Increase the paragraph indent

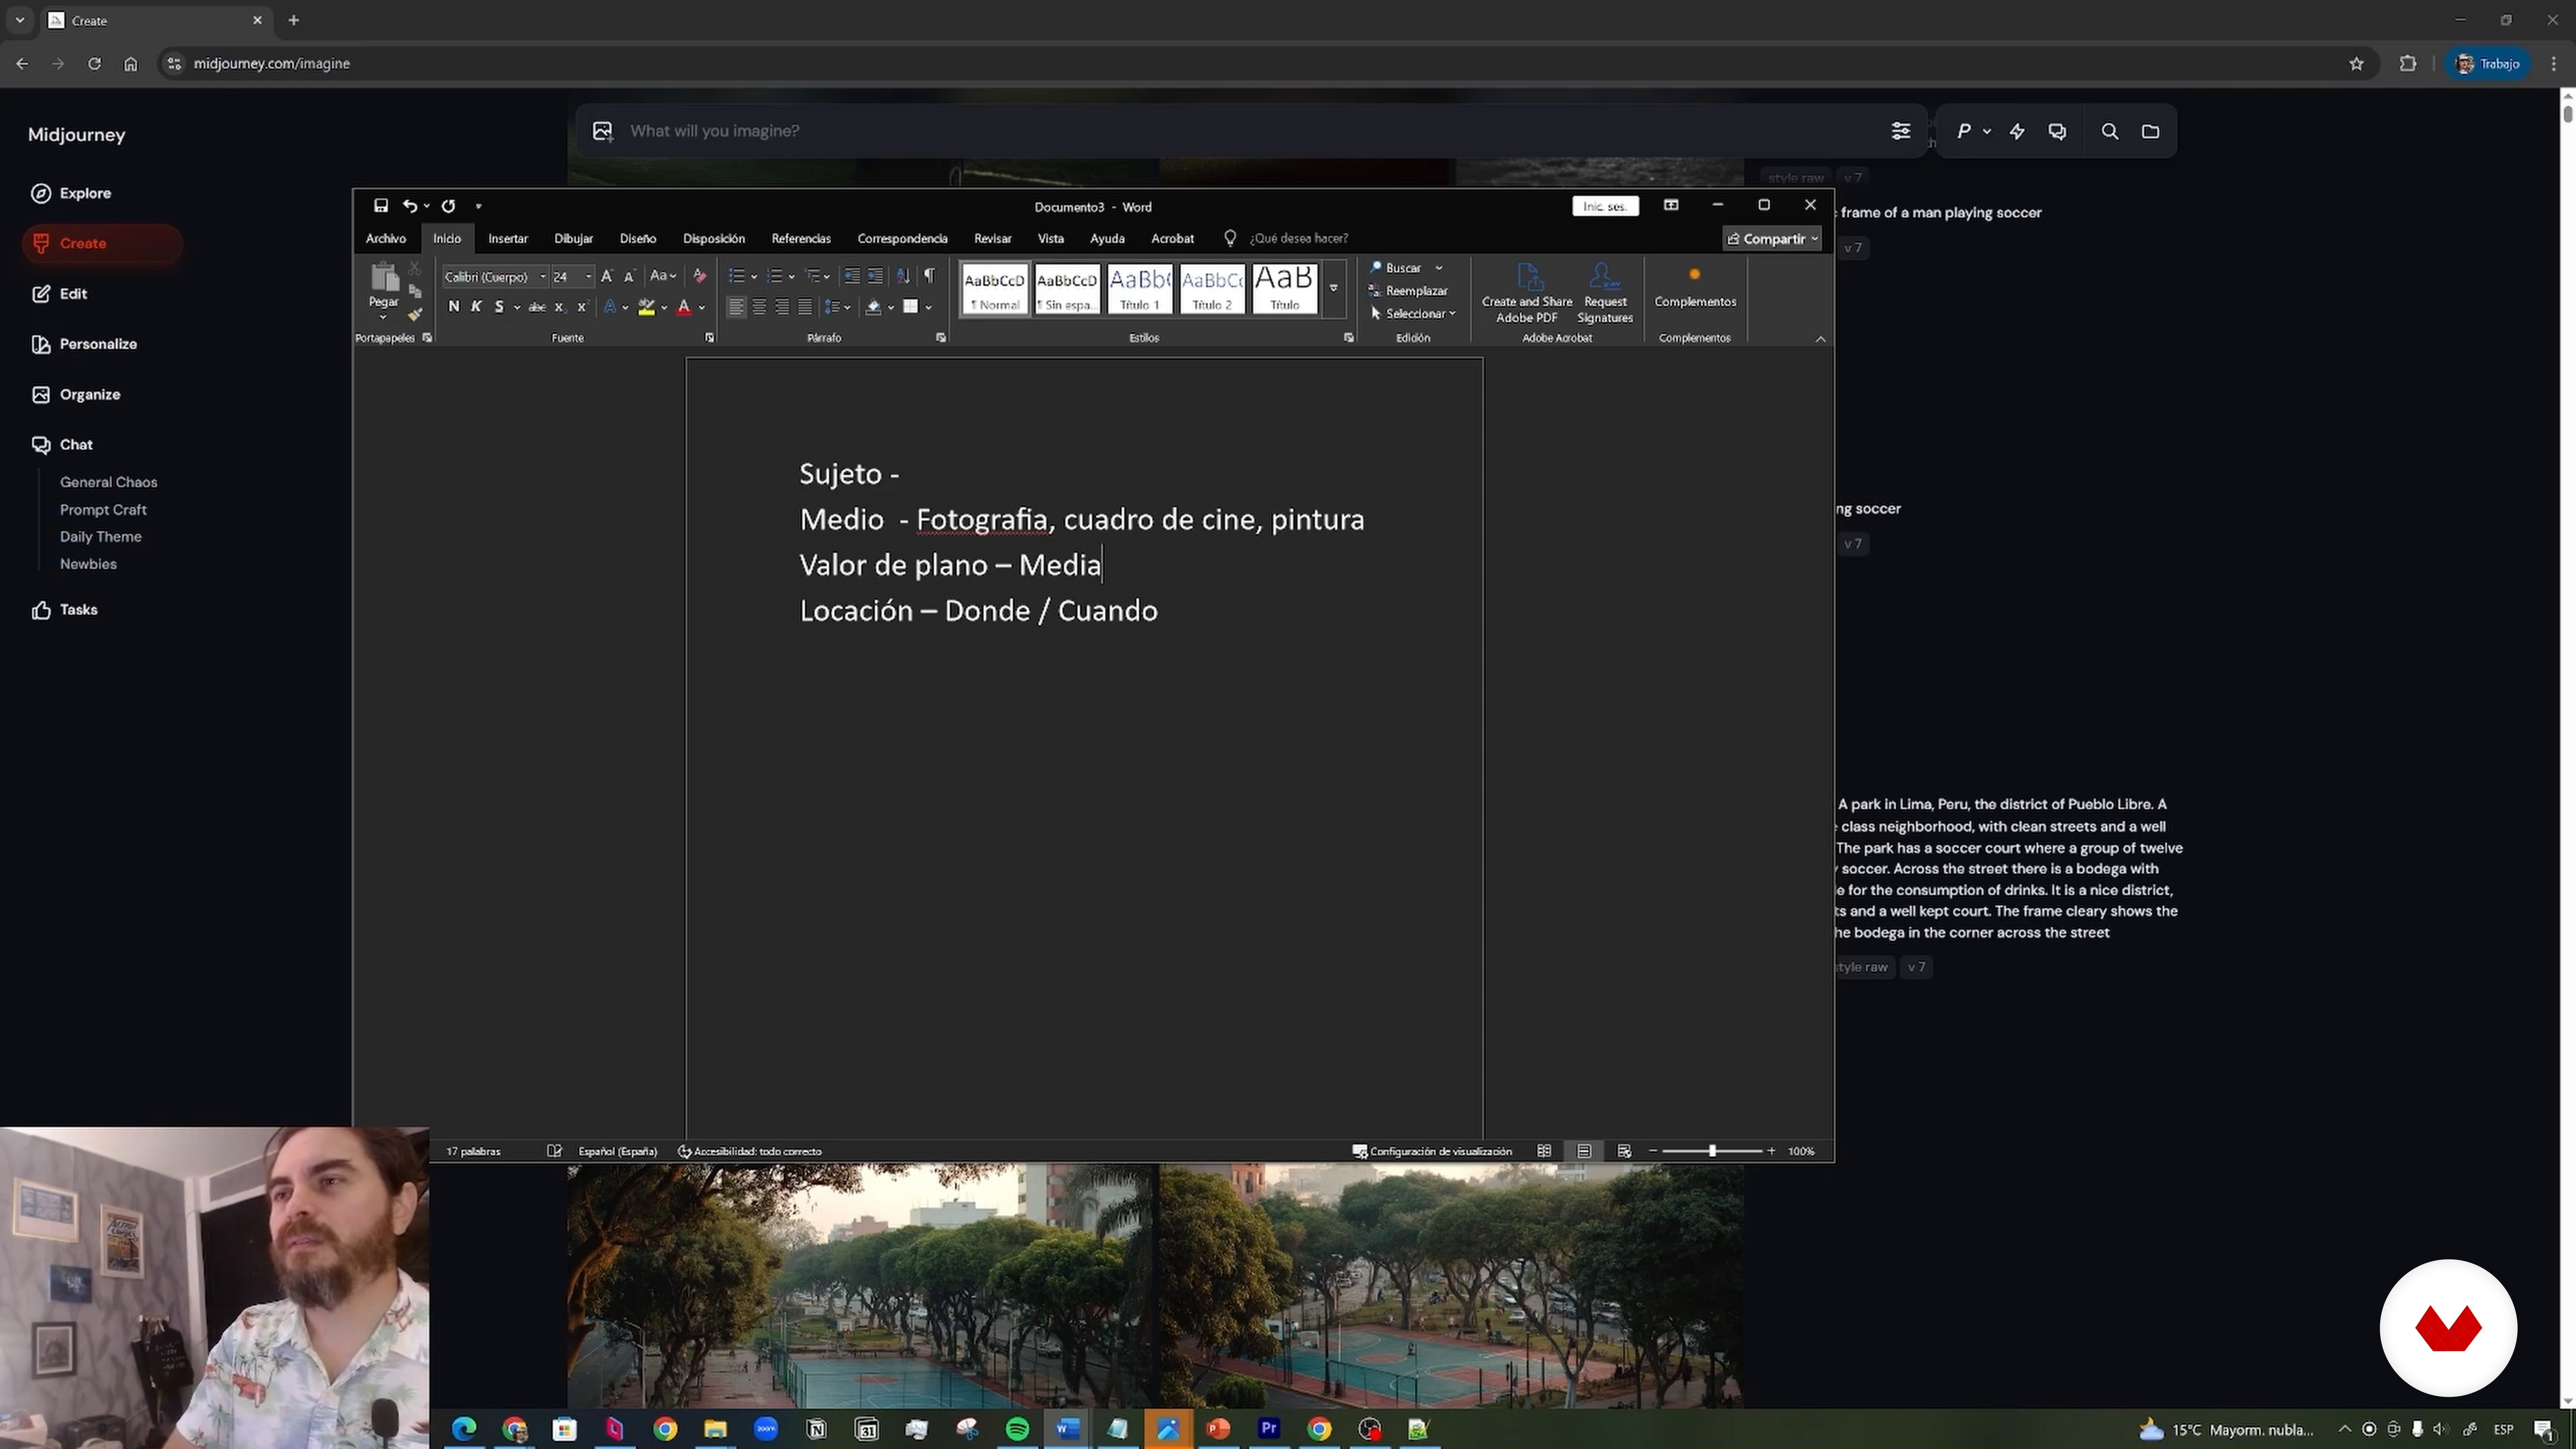[x=875, y=276]
